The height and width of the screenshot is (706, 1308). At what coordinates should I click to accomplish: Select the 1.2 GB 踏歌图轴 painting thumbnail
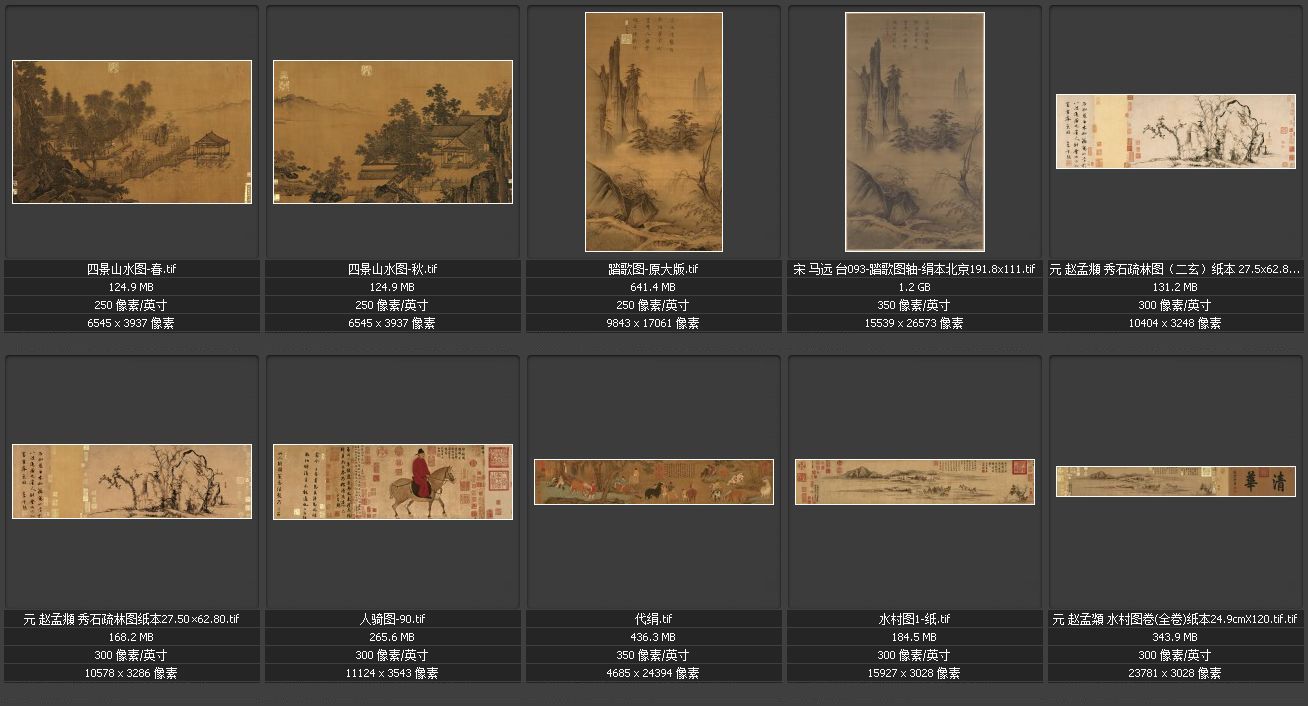click(x=915, y=132)
